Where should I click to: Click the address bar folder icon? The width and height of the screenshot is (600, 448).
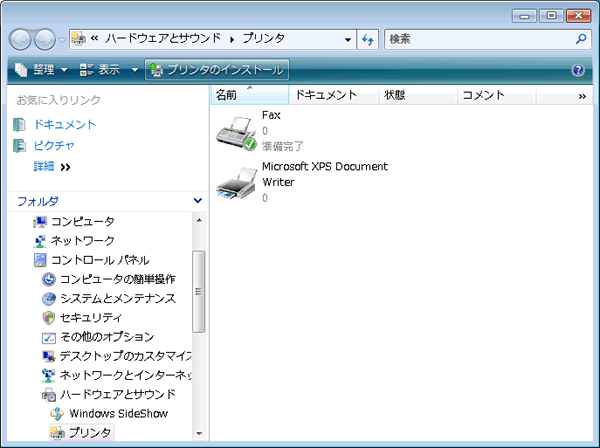tap(78, 39)
